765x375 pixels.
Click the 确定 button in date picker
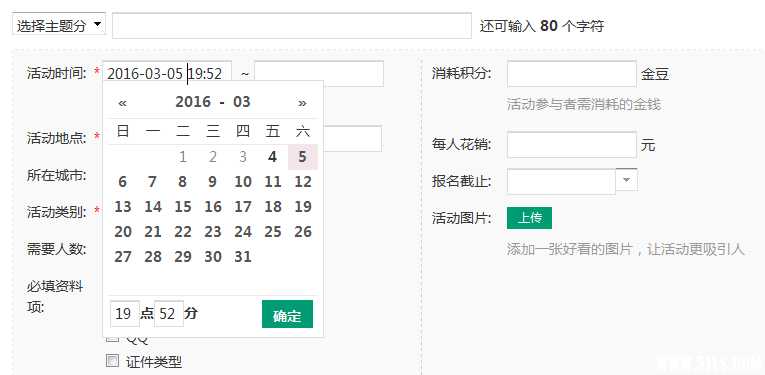(x=287, y=314)
